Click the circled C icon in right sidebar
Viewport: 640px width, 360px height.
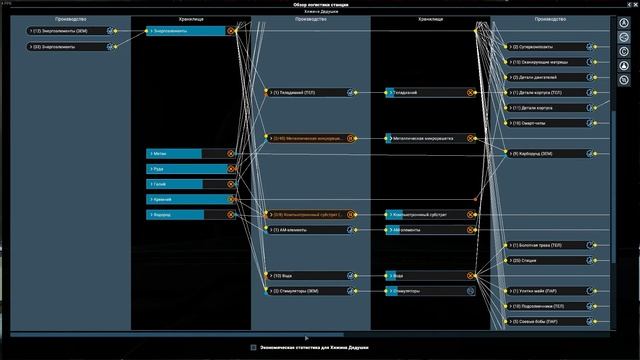tap(624, 51)
